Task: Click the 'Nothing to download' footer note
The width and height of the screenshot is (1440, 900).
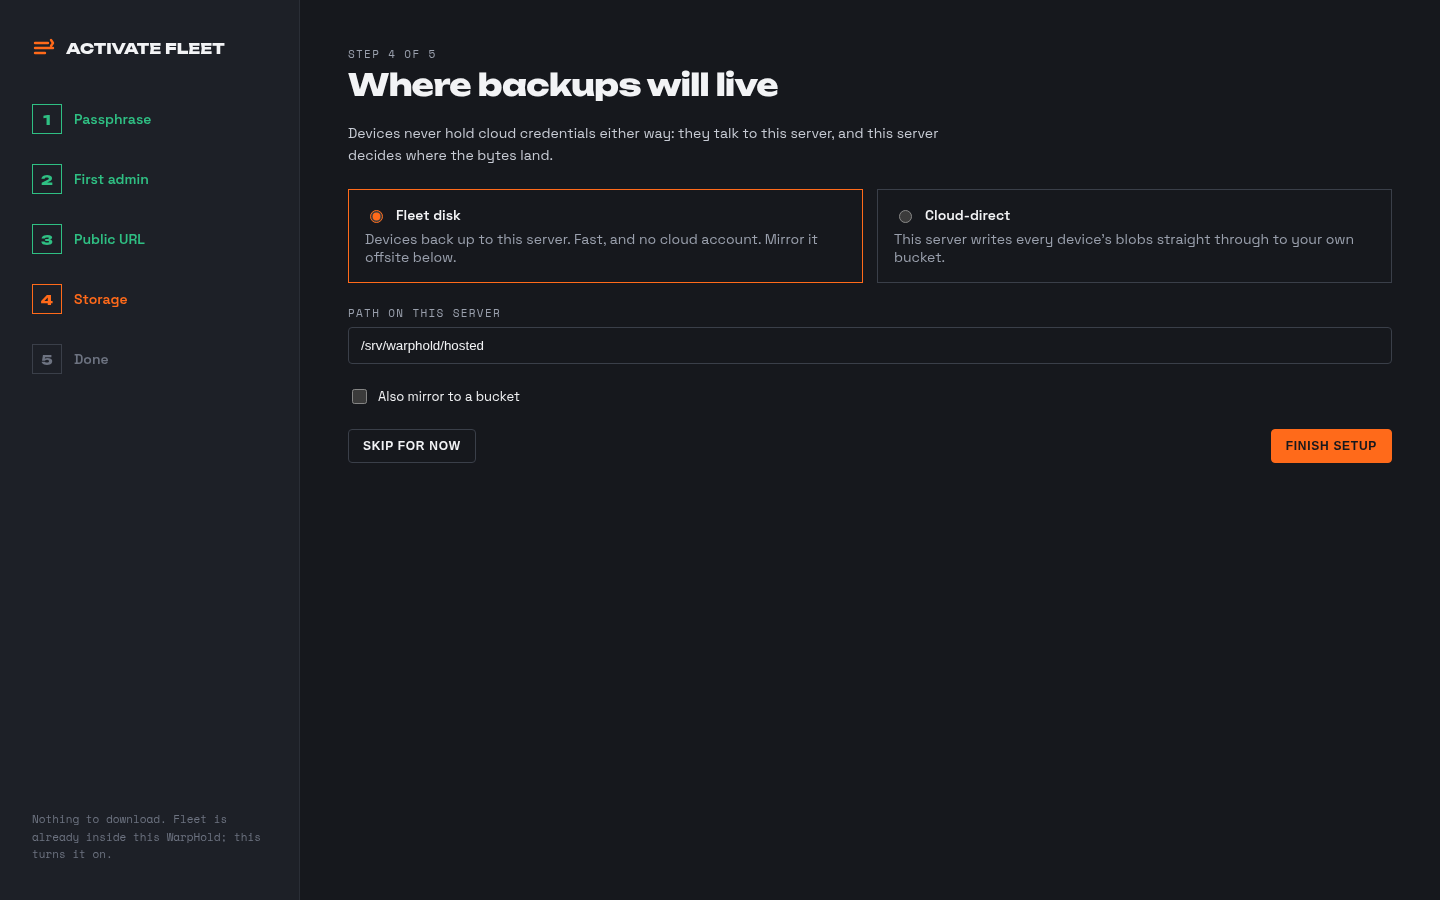Action: [x=146, y=837]
